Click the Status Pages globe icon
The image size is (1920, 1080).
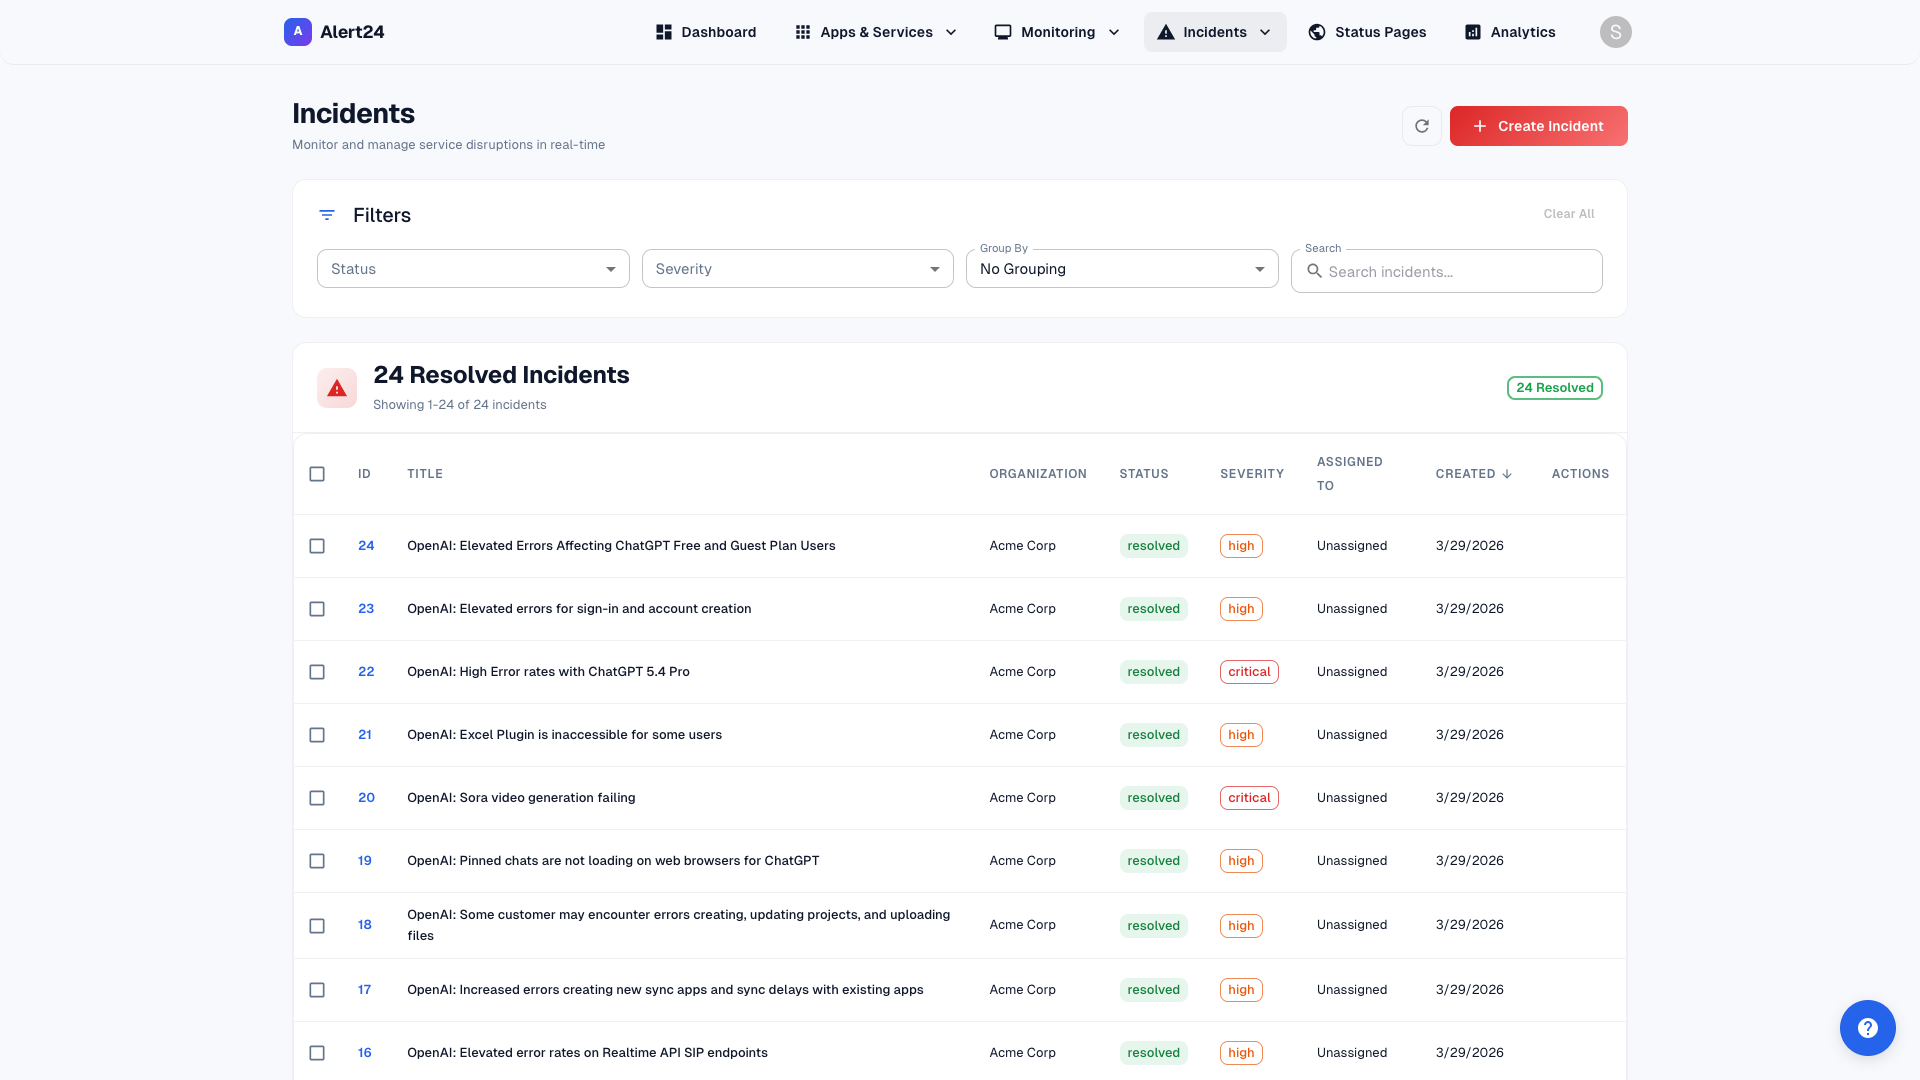[x=1316, y=31]
